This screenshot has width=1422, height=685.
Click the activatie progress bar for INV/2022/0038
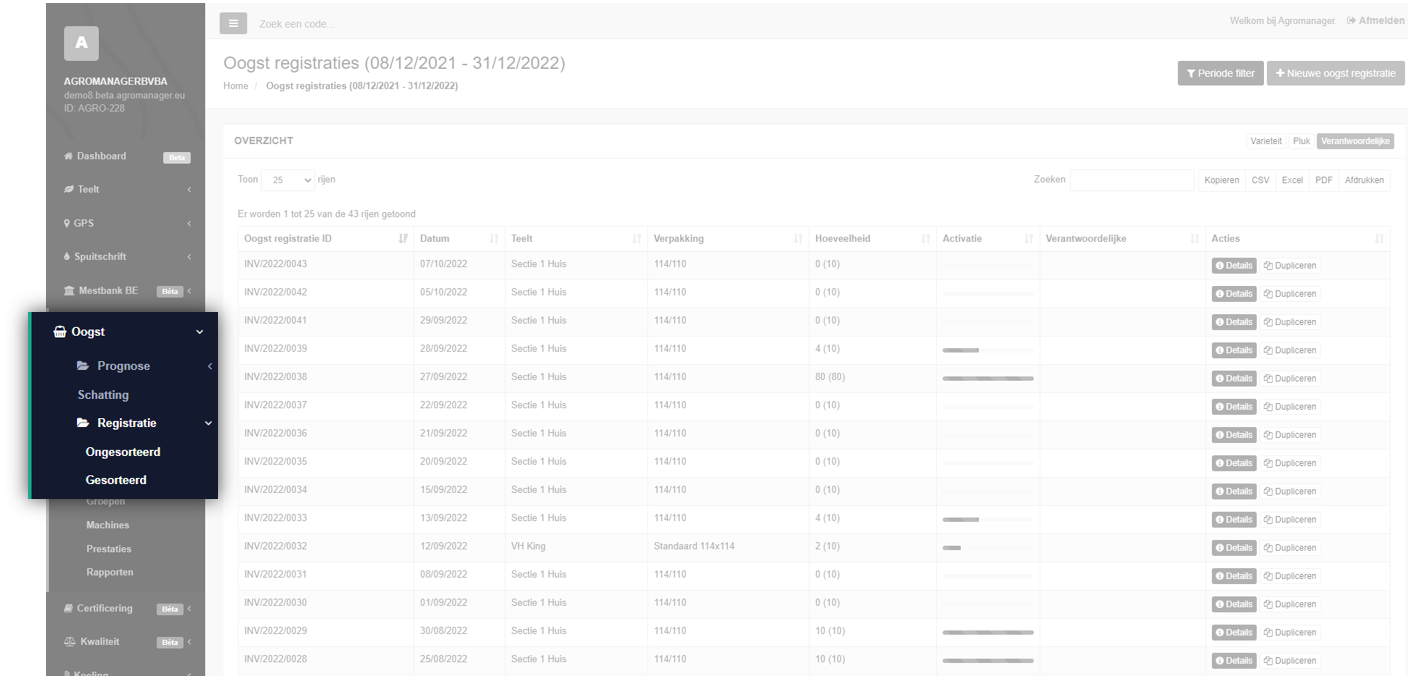tap(987, 378)
